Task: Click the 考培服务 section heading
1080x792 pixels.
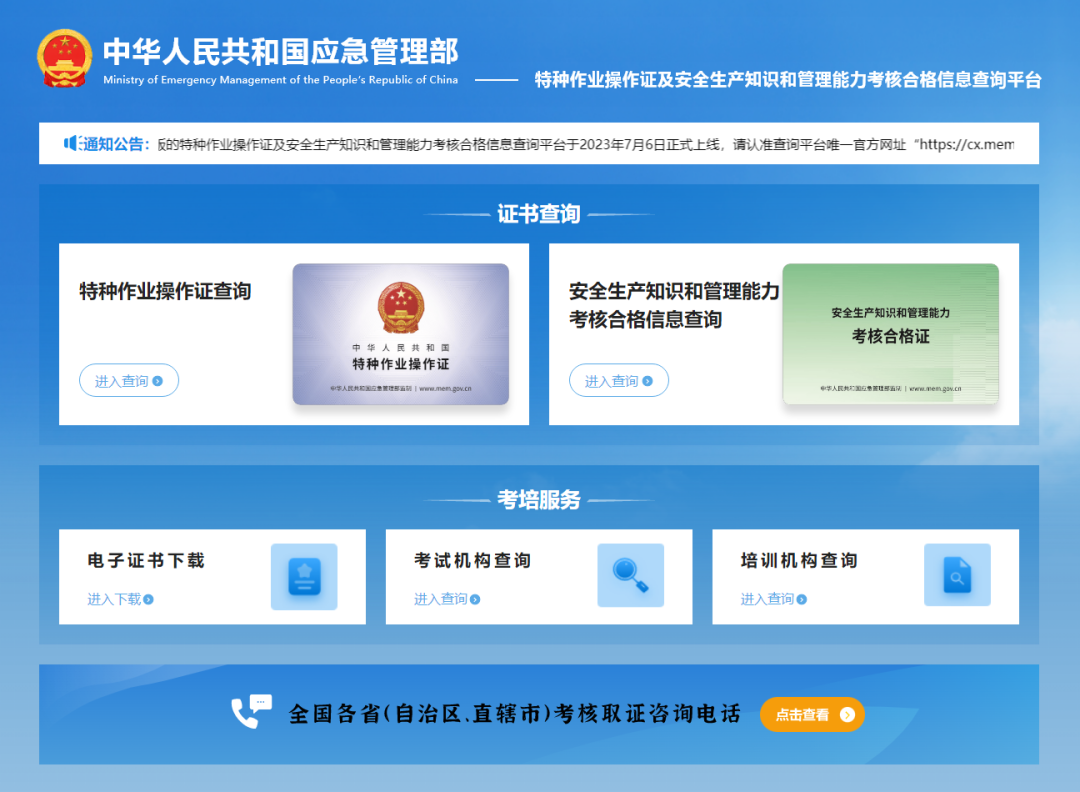Action: coord(539,499)
